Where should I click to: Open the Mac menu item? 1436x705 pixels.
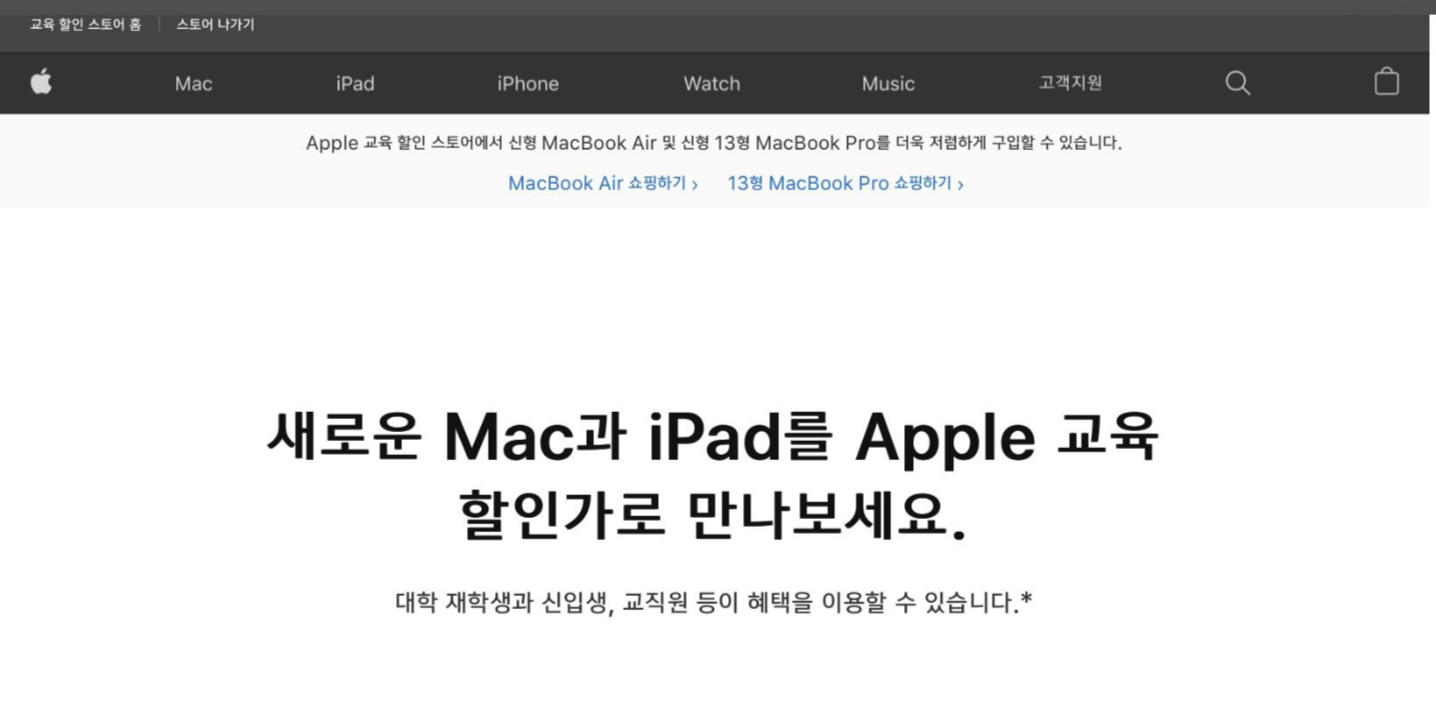[193, 84]
